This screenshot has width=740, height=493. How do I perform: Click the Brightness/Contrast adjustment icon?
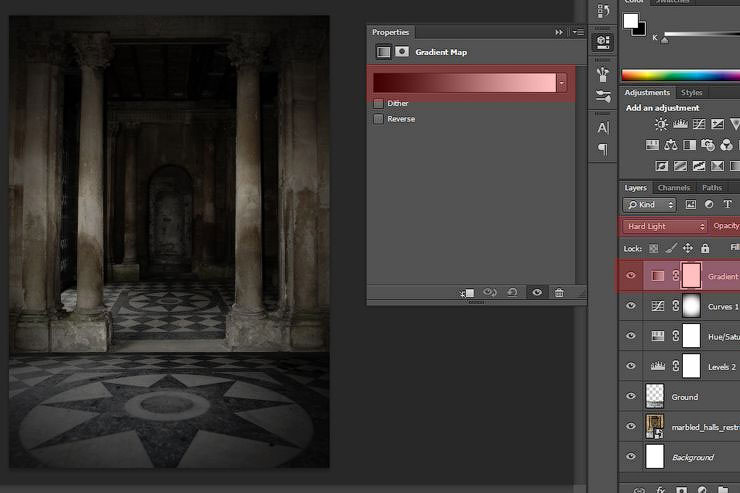point(661,125)
